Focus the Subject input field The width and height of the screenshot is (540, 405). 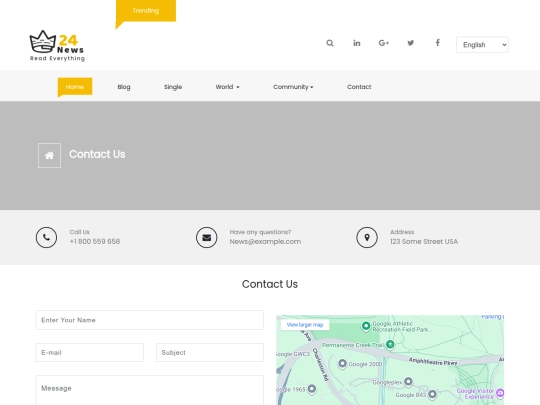tap(210, 352)
